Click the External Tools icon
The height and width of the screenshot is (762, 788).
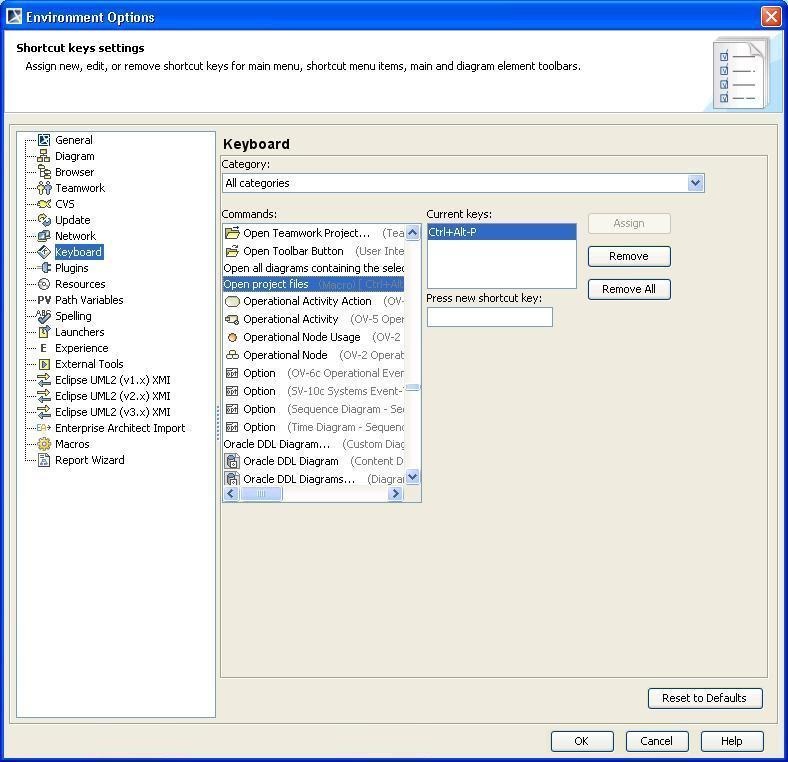(x=44, y=364)
